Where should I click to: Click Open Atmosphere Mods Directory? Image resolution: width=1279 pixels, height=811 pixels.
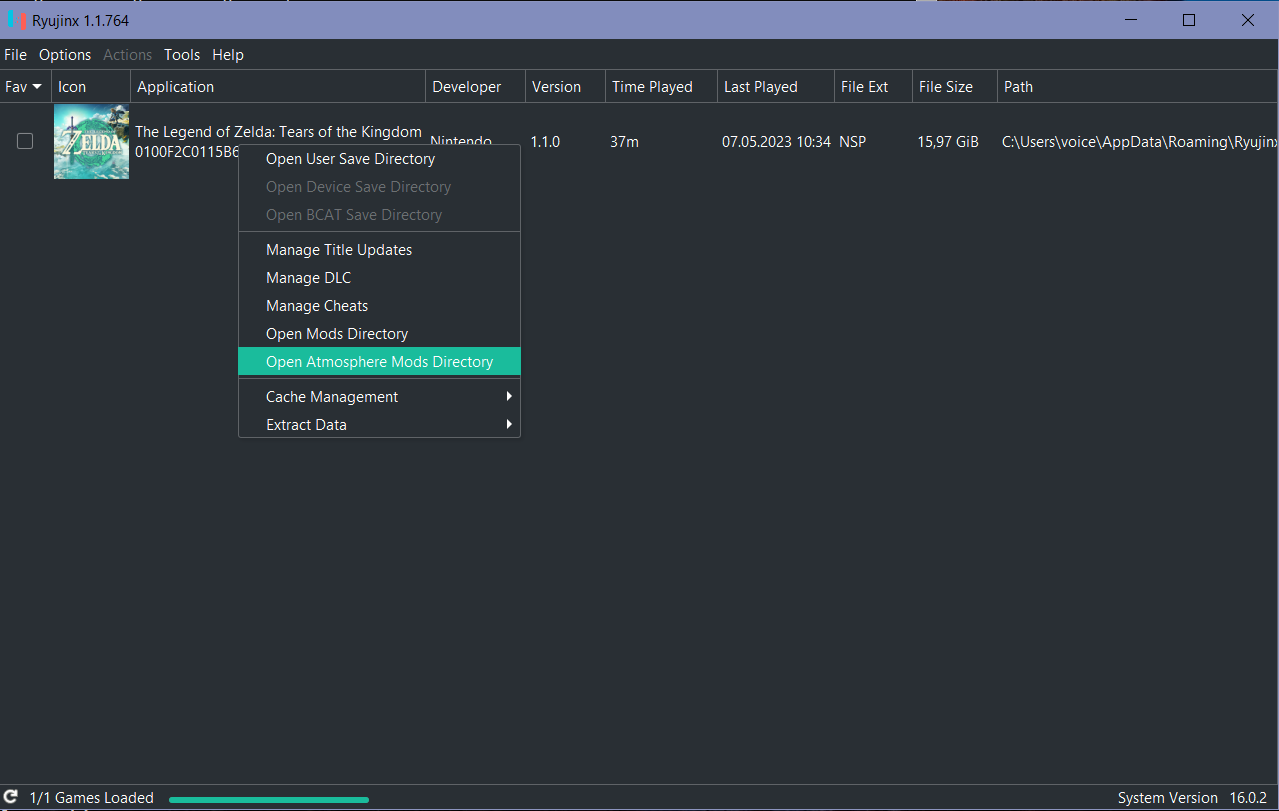[x=379, y=362]
